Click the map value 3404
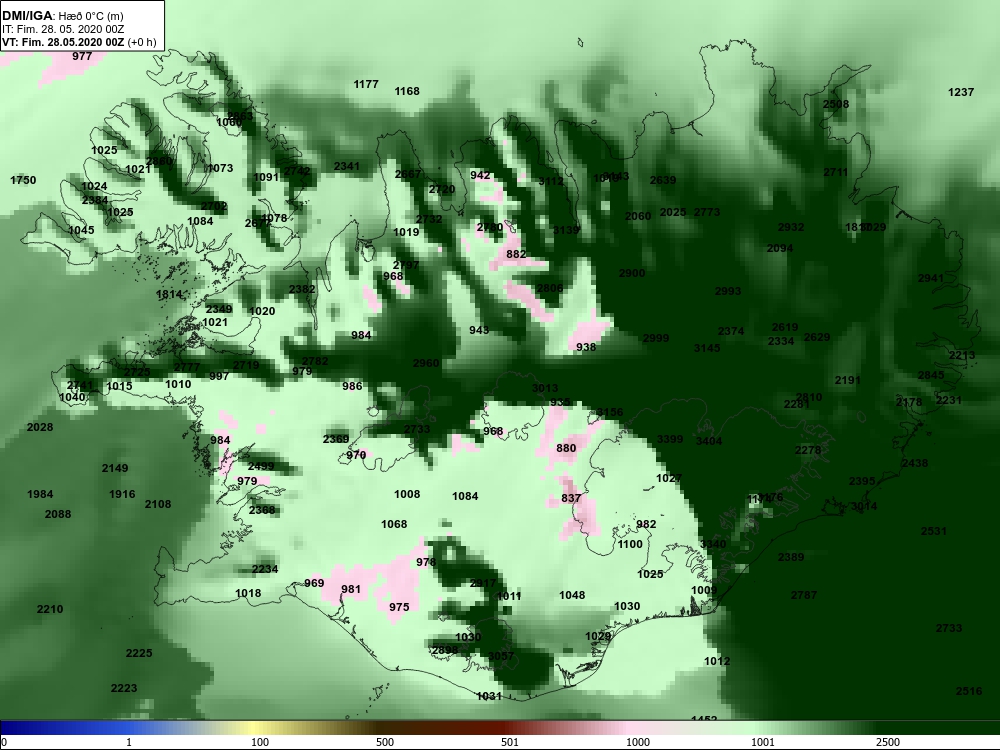This screenshot has width=1000, height=750. click(709, 441)
